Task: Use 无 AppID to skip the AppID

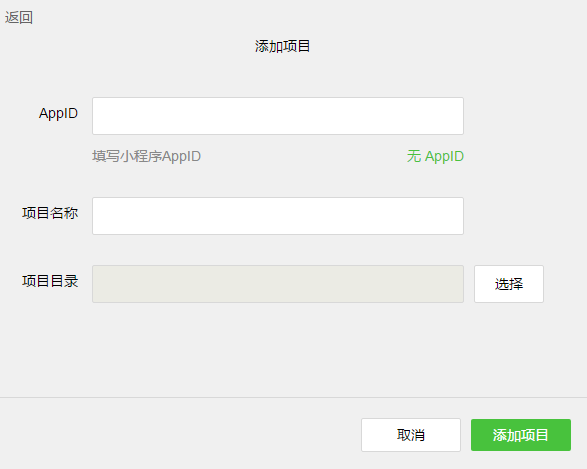Action: (435, 156)
